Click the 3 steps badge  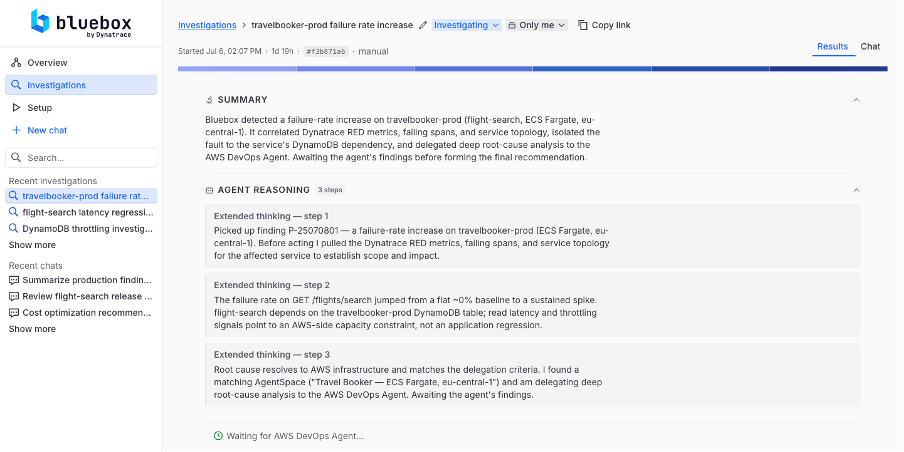[330, 190]
